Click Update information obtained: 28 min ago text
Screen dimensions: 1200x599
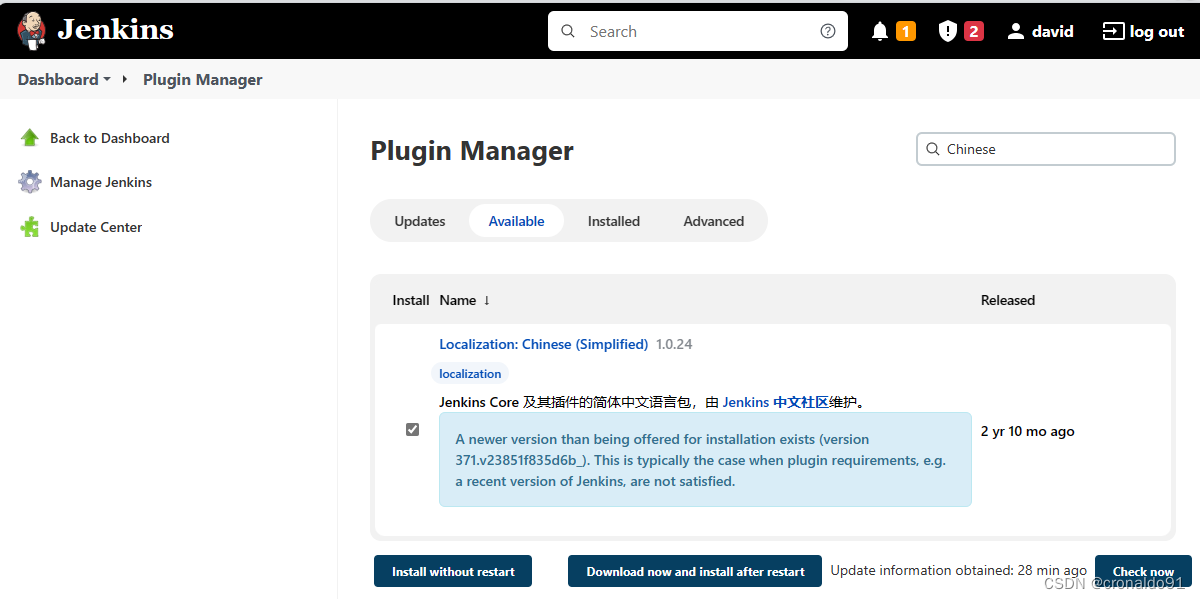pos(959,570)
